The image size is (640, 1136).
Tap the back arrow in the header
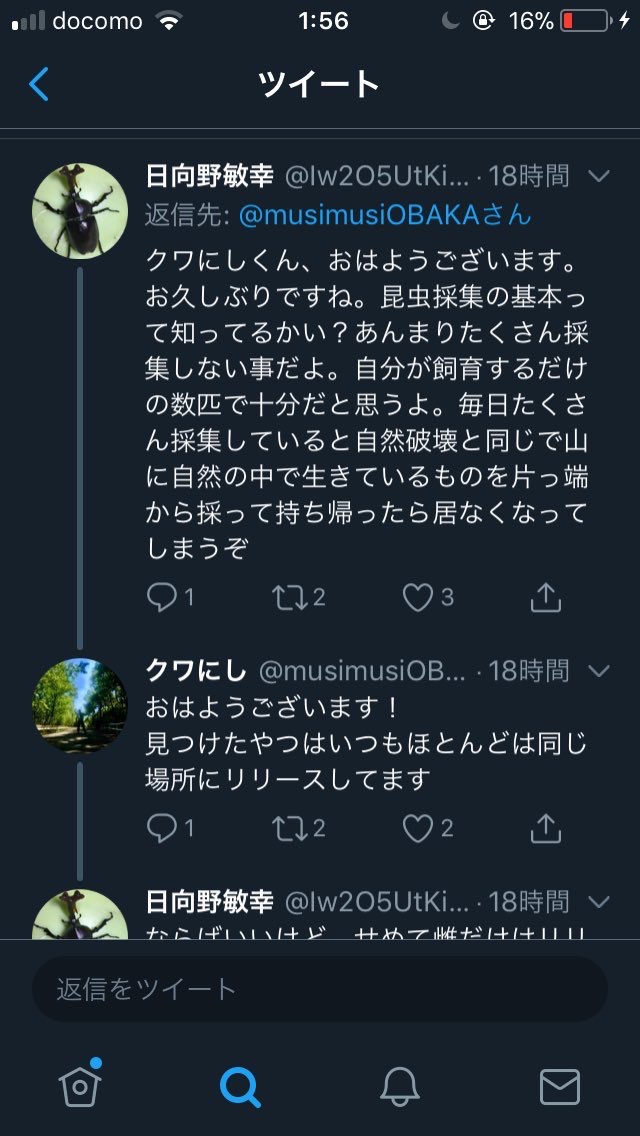pyautogui.click(x=39, y=84)
